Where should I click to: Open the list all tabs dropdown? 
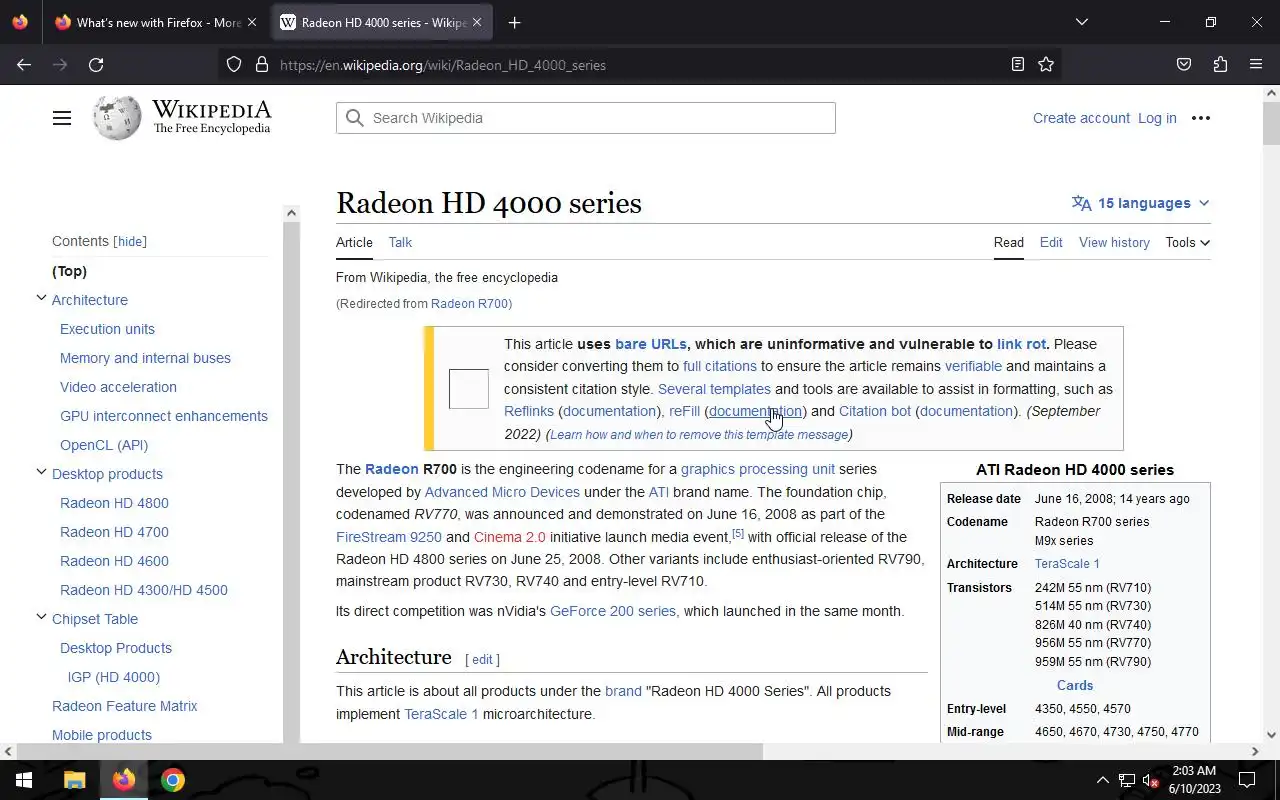coord(1081,22)
